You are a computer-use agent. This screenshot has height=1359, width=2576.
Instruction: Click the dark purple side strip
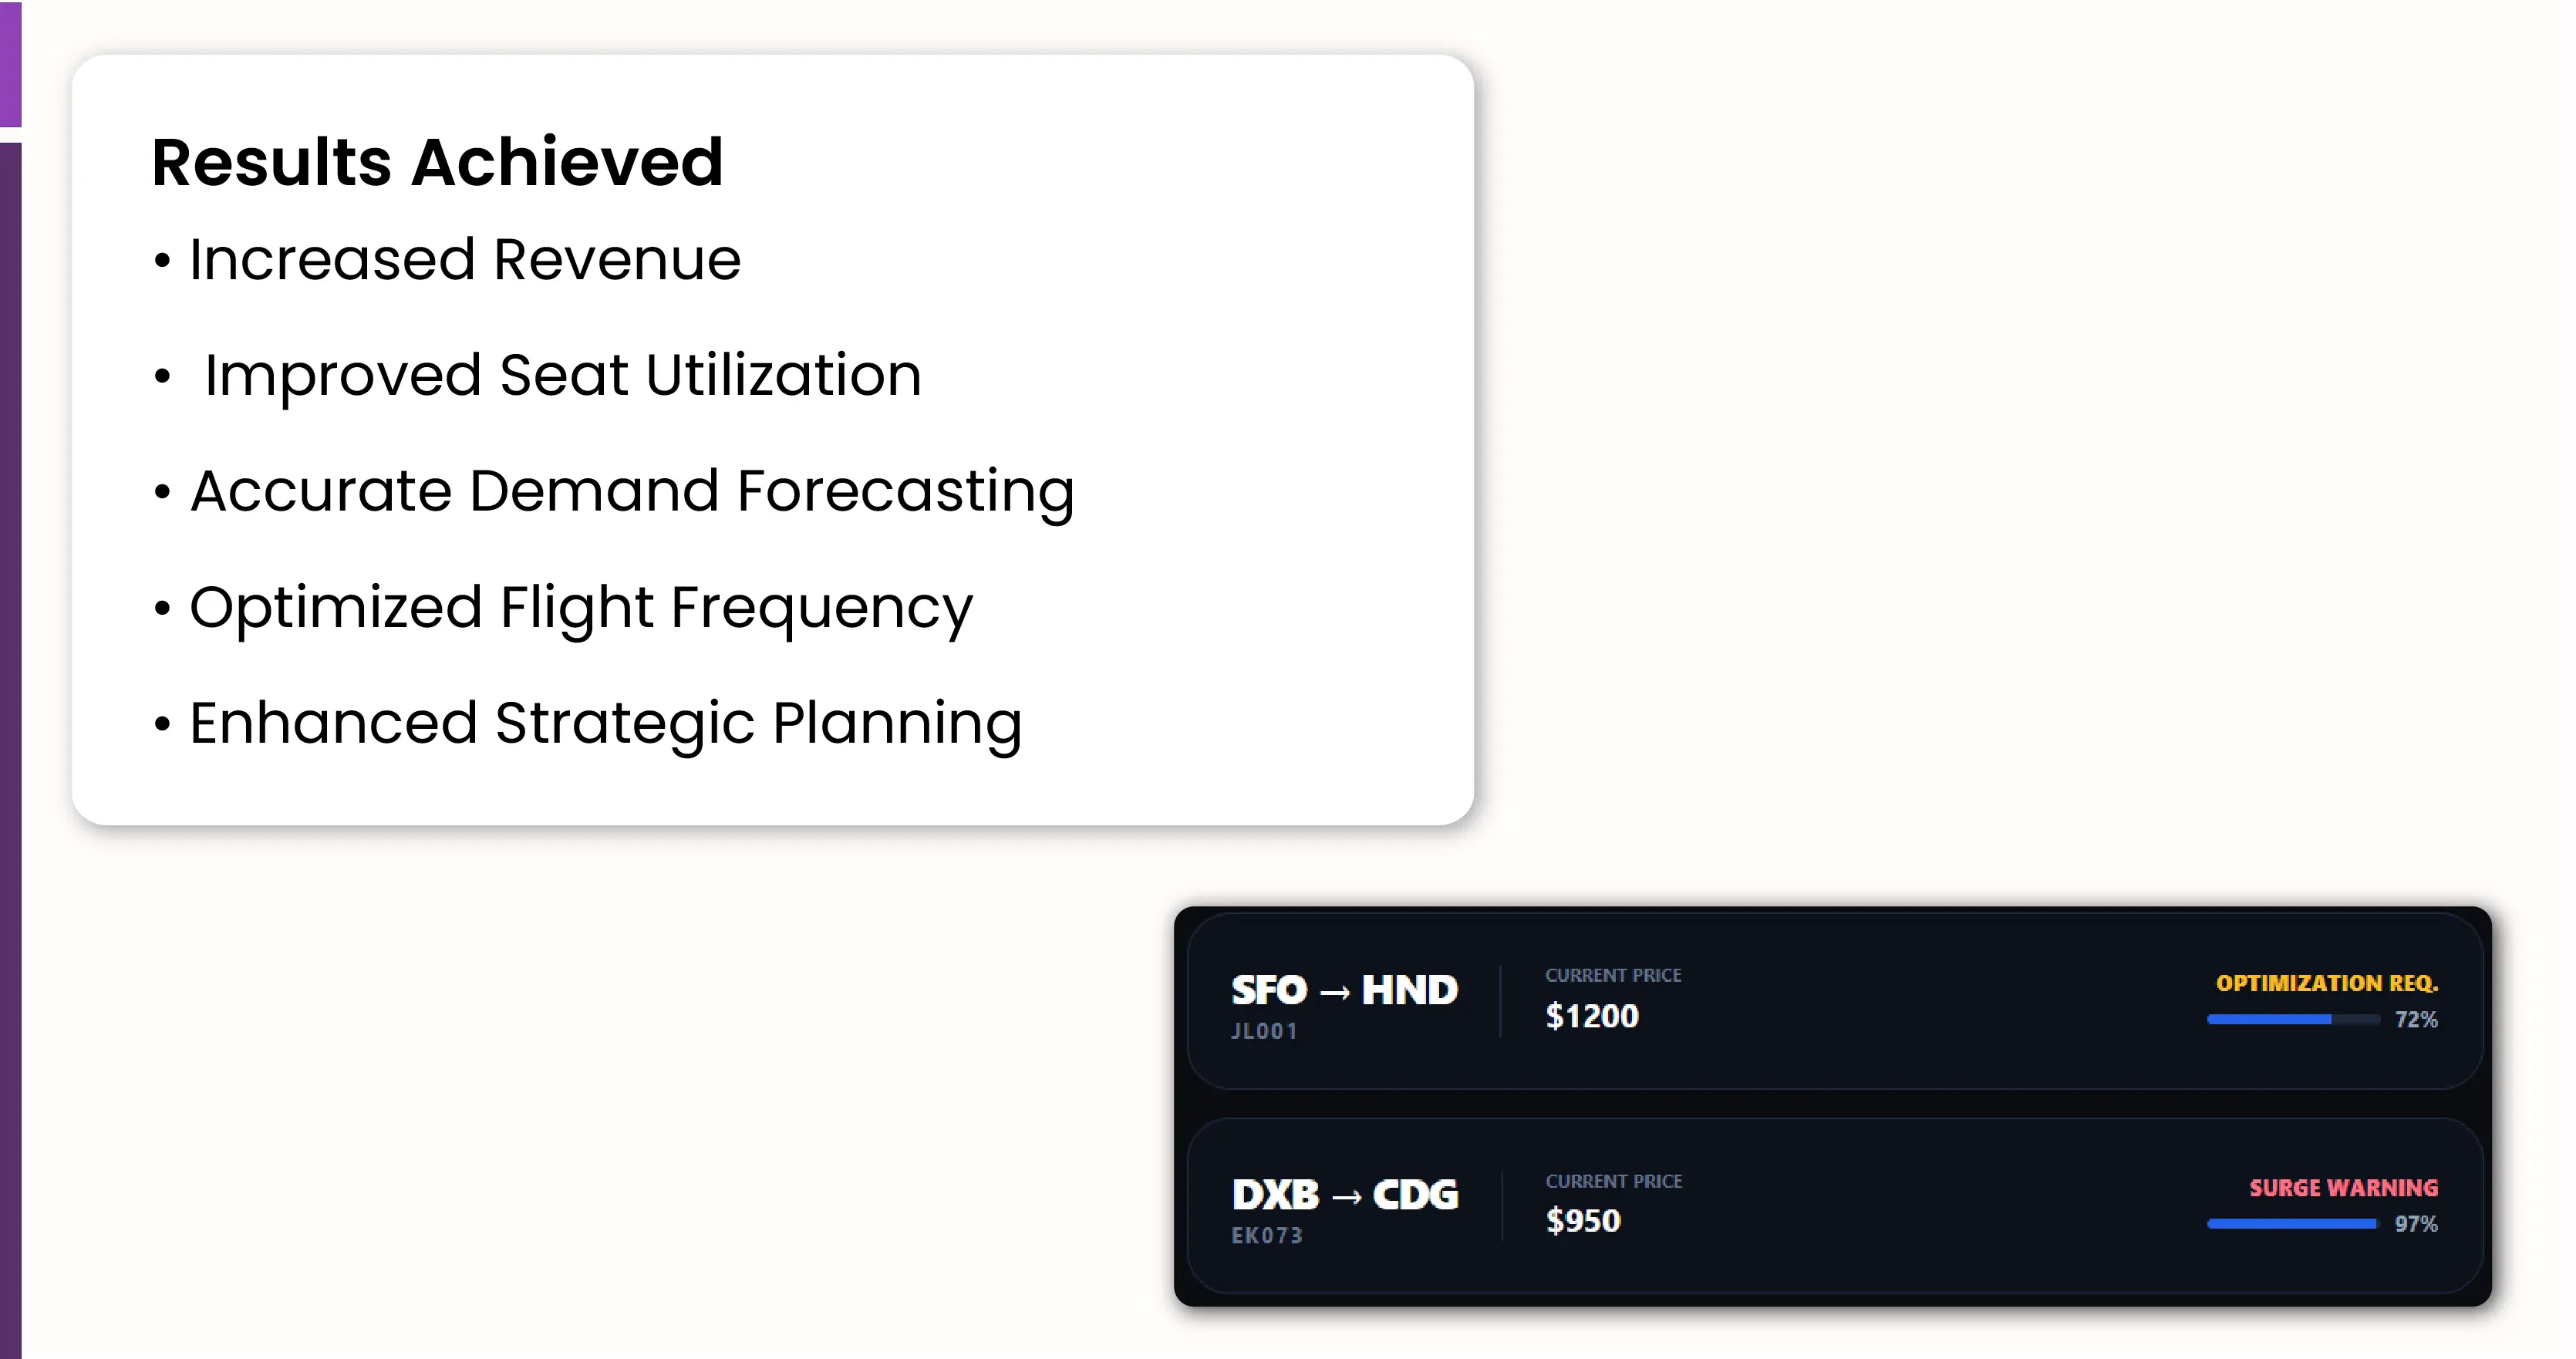pyautogui.click(x=10, y=750)
